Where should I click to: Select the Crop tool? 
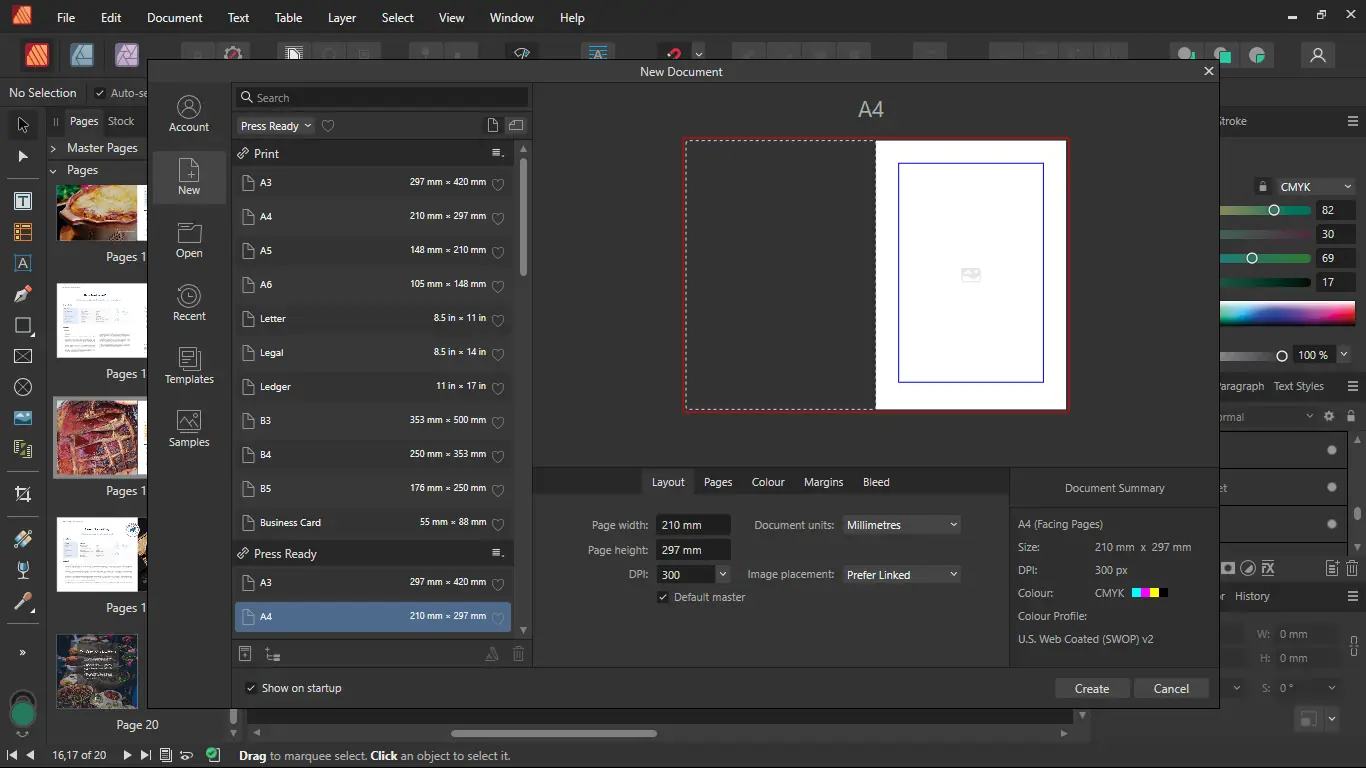[x=23, y=494]
